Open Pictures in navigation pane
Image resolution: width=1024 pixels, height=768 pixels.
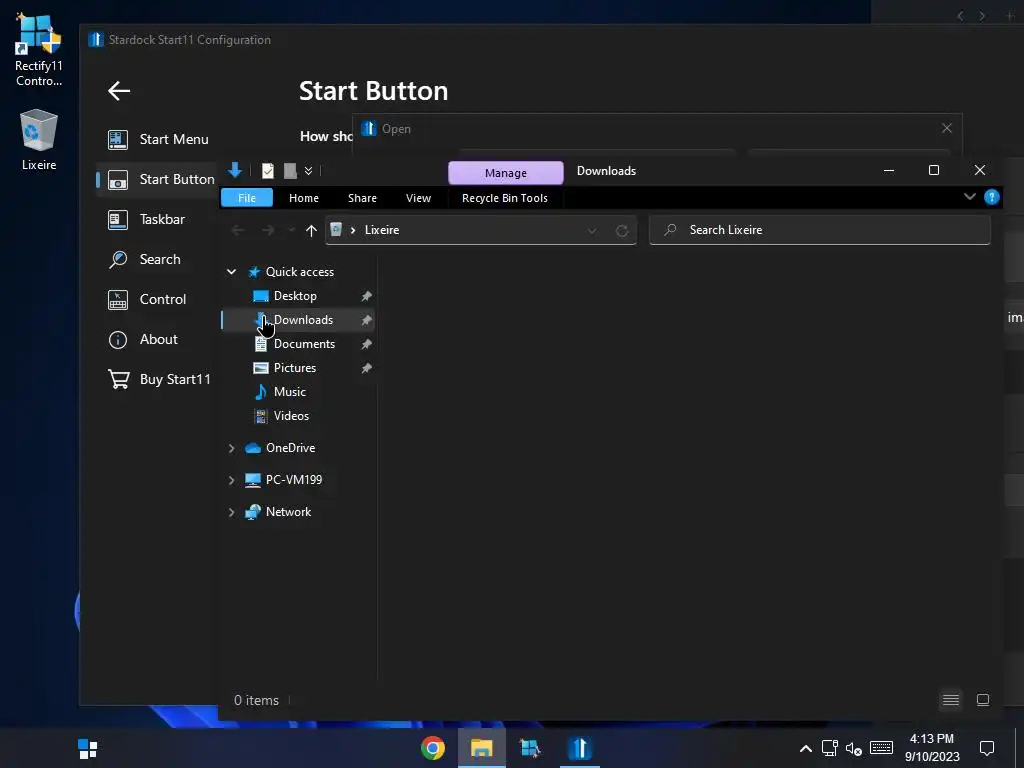click(295, 368)
